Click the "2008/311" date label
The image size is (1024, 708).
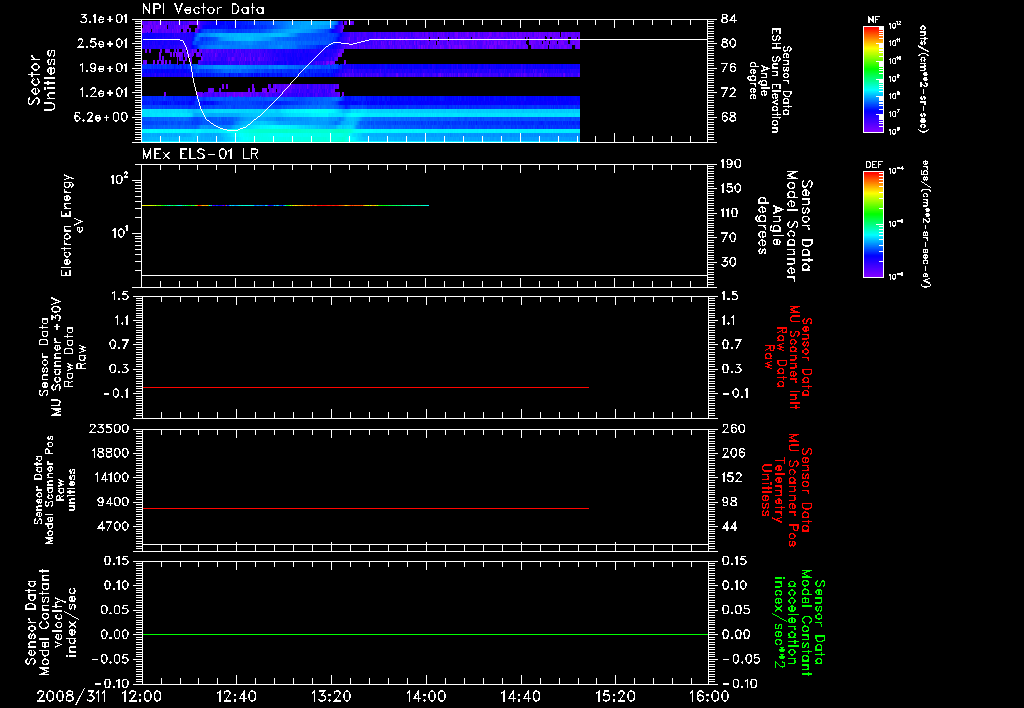[71, 696]
